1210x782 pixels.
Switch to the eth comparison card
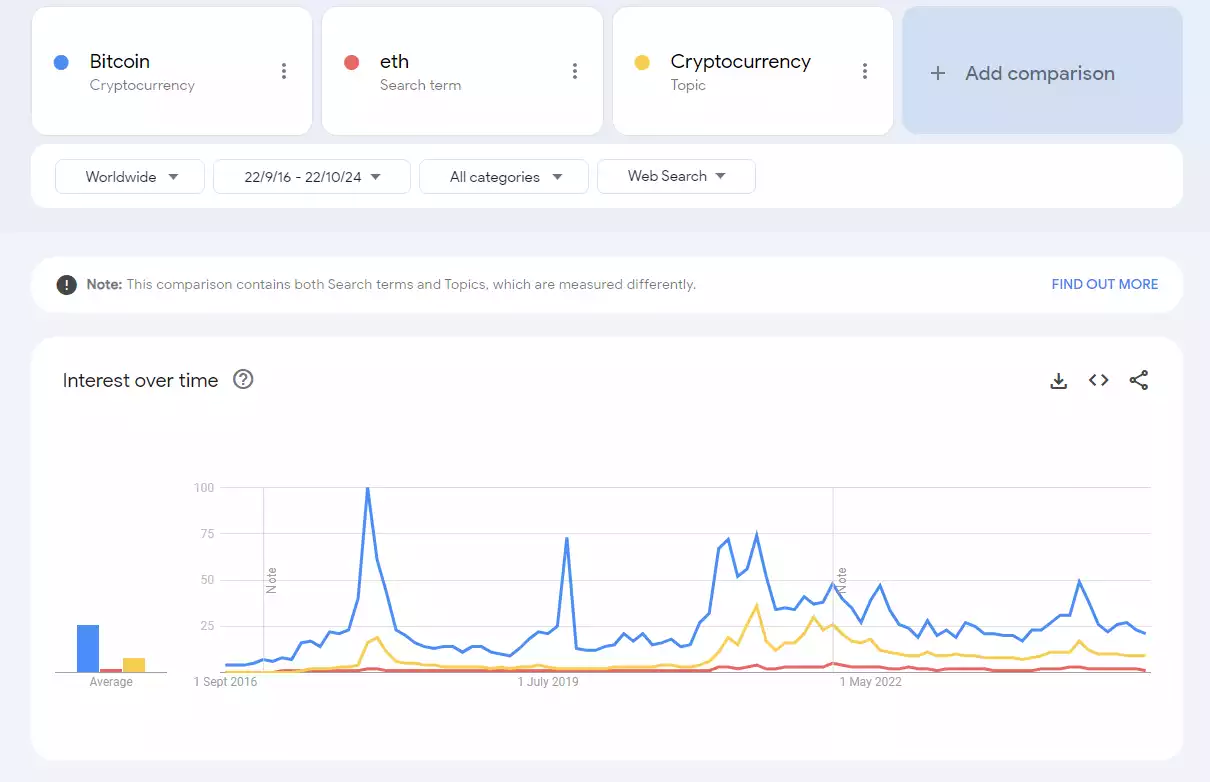[x=462, y=71]
